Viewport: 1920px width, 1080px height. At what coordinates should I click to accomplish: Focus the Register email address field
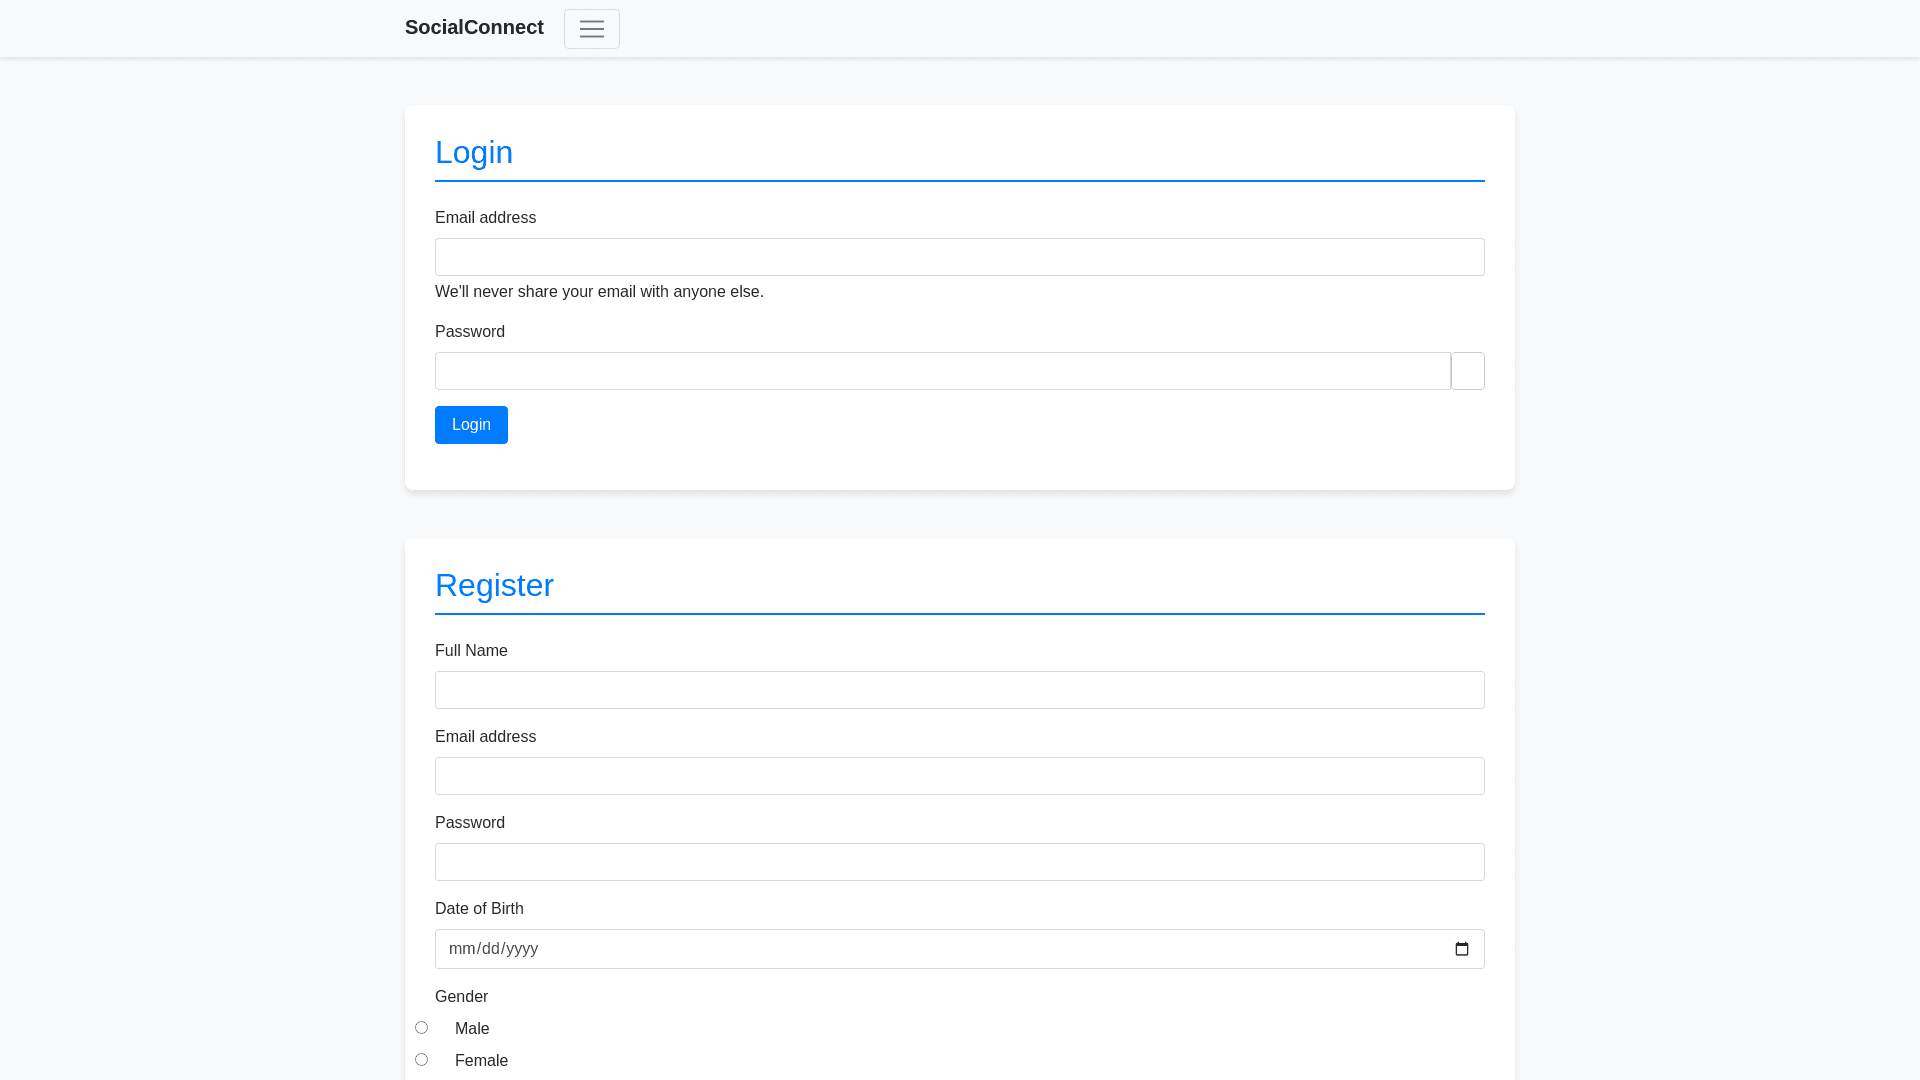(959, 776)
